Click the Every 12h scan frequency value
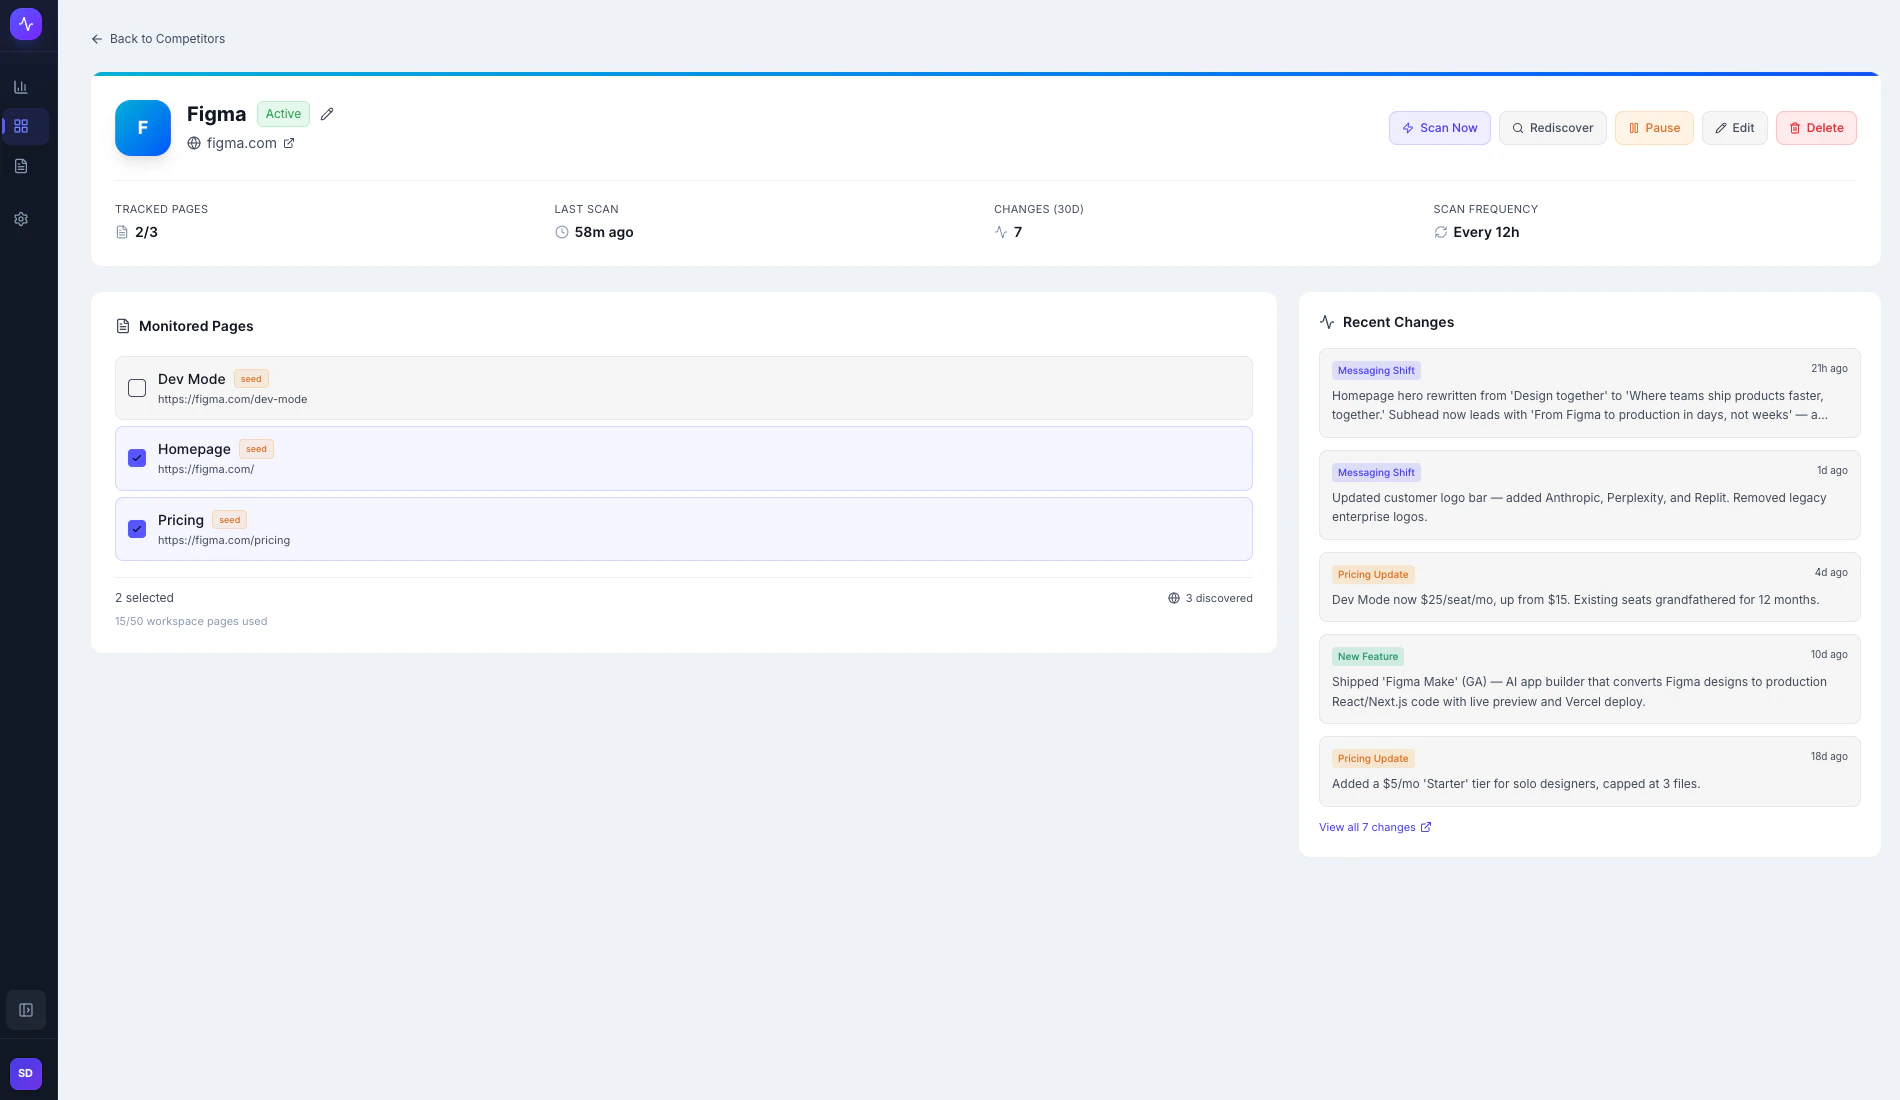Viewport: 1900px width, 1100px height. pos(1486,232)
